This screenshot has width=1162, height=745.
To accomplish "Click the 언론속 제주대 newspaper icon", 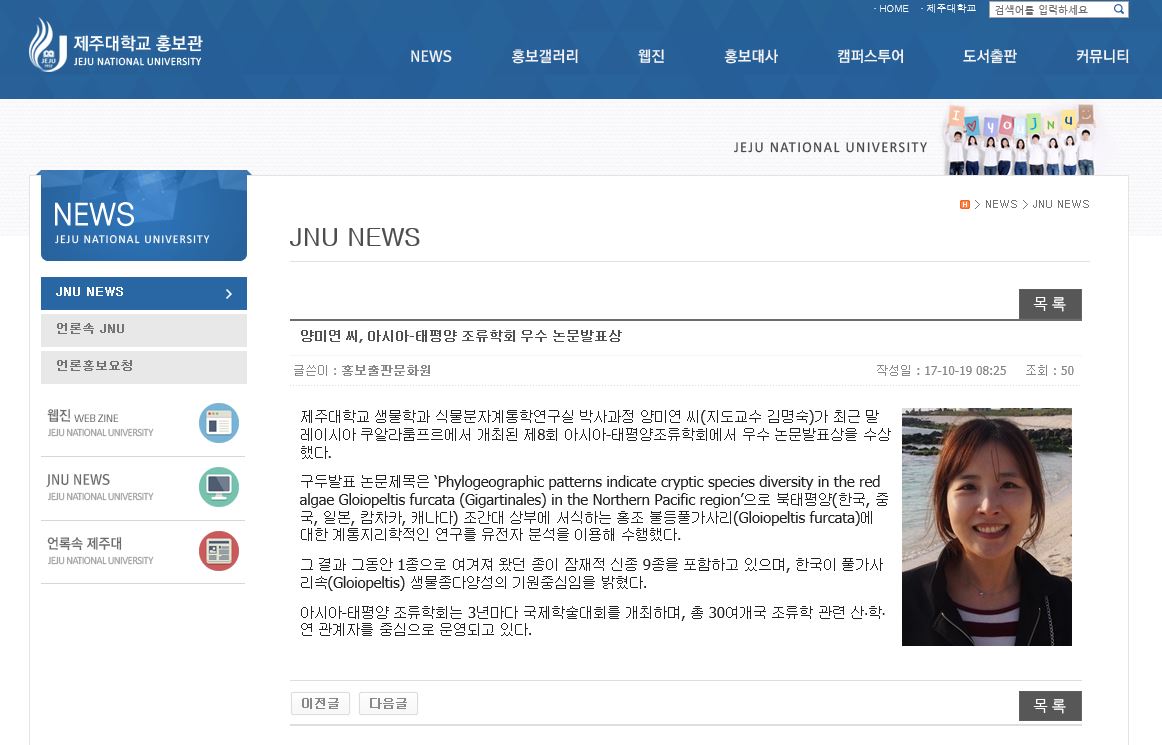I will (x=219, y=550).
